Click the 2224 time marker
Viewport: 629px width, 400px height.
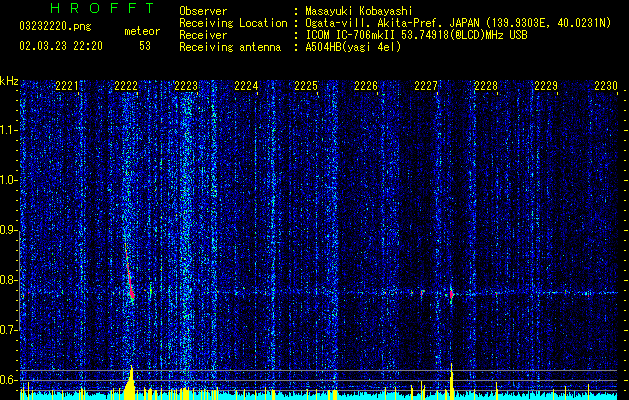pyautogui.click(x=246, y=86)
